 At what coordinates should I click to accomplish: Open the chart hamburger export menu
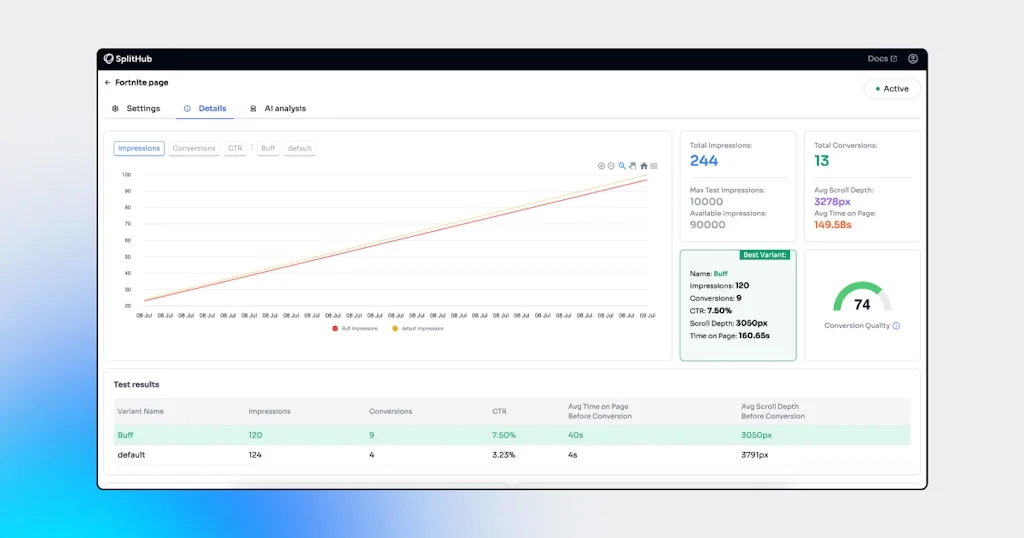tap(654, 166)
